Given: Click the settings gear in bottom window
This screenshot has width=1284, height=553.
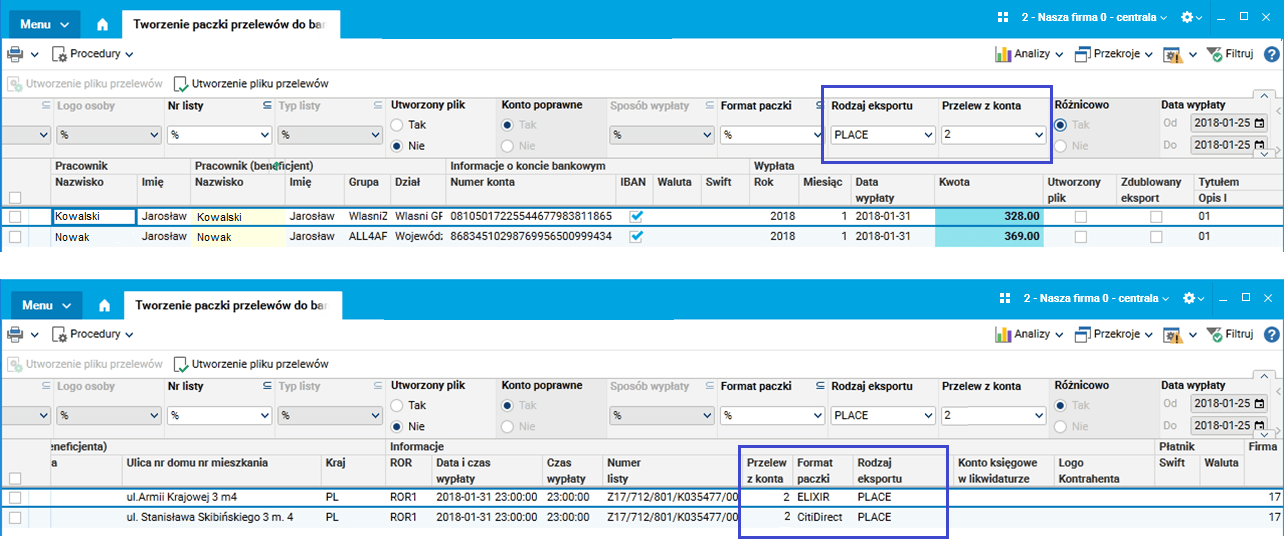Looking at the screenshot, I should point(1188,298).
